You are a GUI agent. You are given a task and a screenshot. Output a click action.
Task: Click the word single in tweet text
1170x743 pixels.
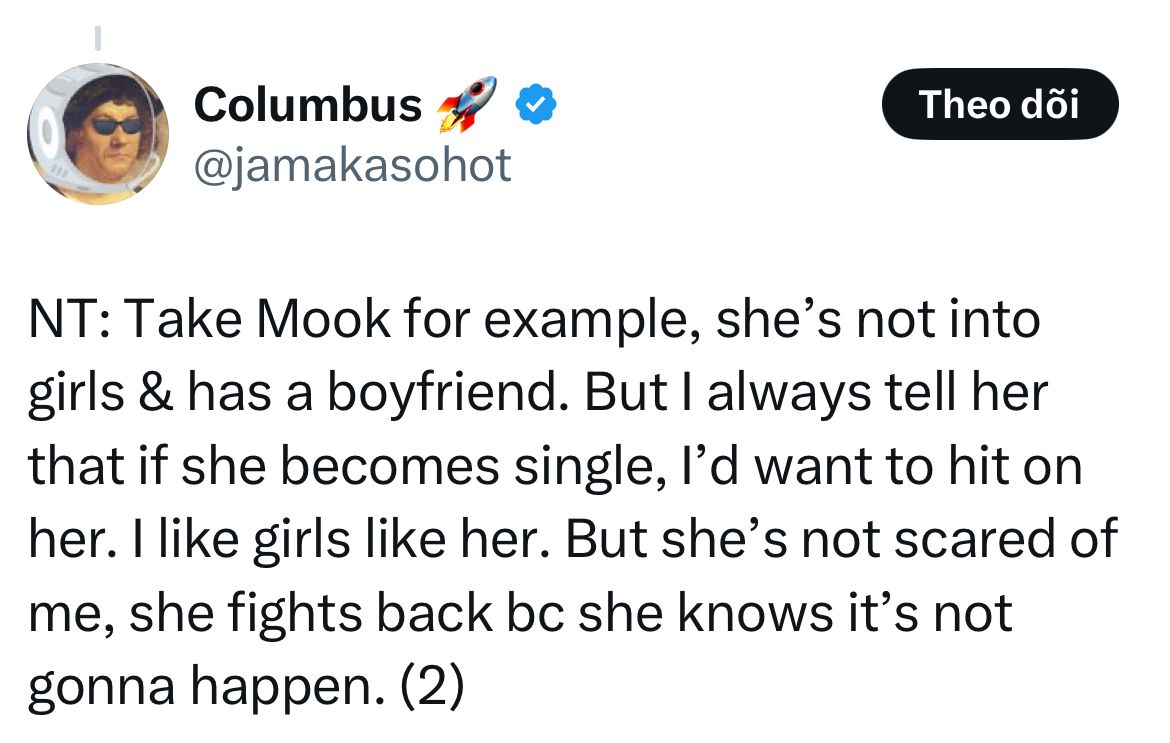[x=584, y=468]
